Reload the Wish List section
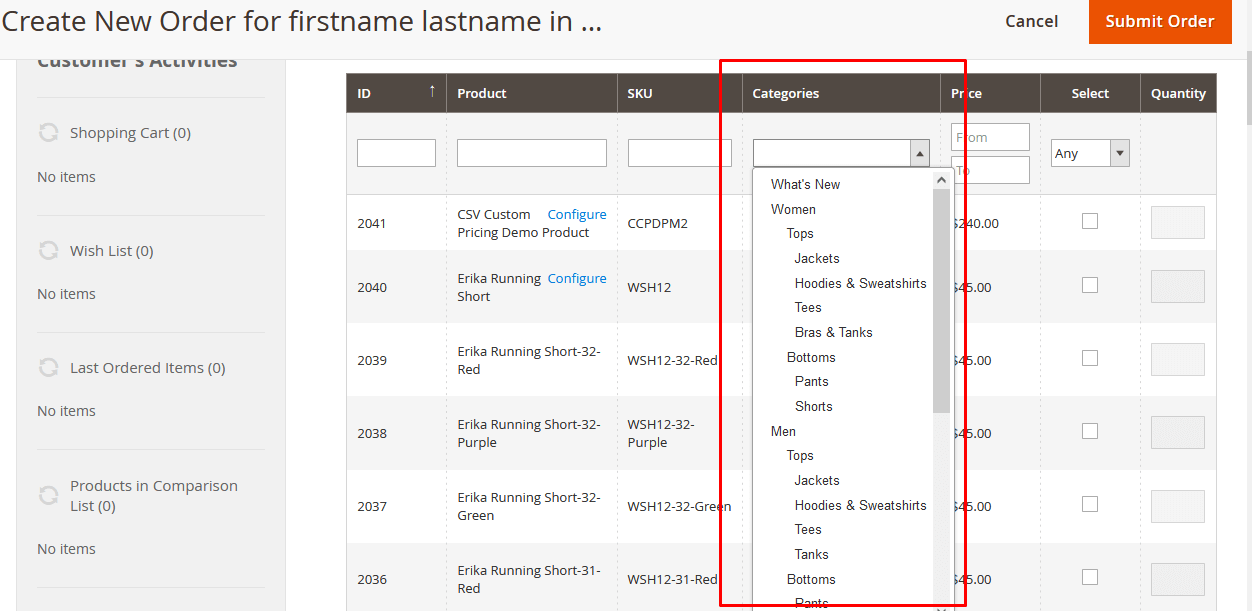1252x611 pixels. point(48,250)
